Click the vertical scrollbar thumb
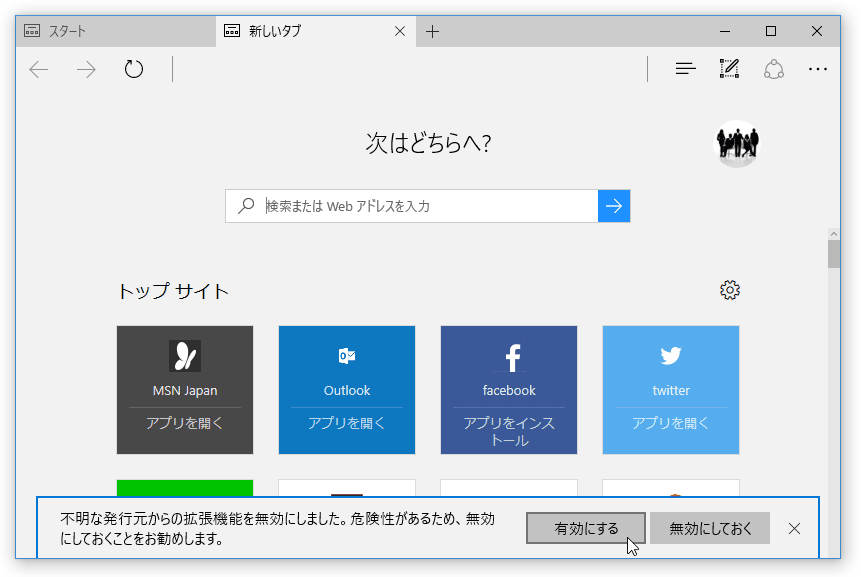 pyautogui.click(x=834, y=254)
